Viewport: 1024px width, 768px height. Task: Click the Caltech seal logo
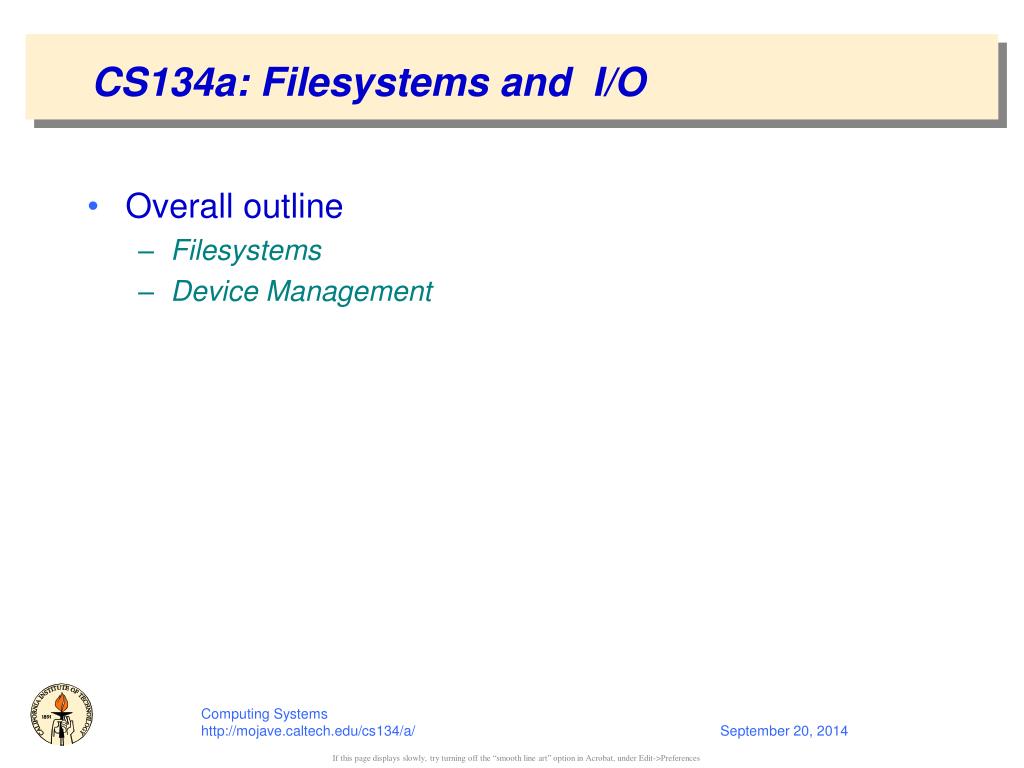(x=61, y=715)
